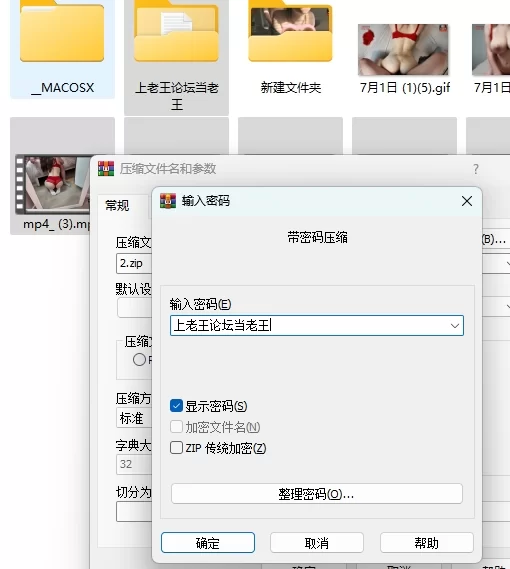Click the 2.zip archive name field
This screenshot has height=569, width=510.
[134, 263]
